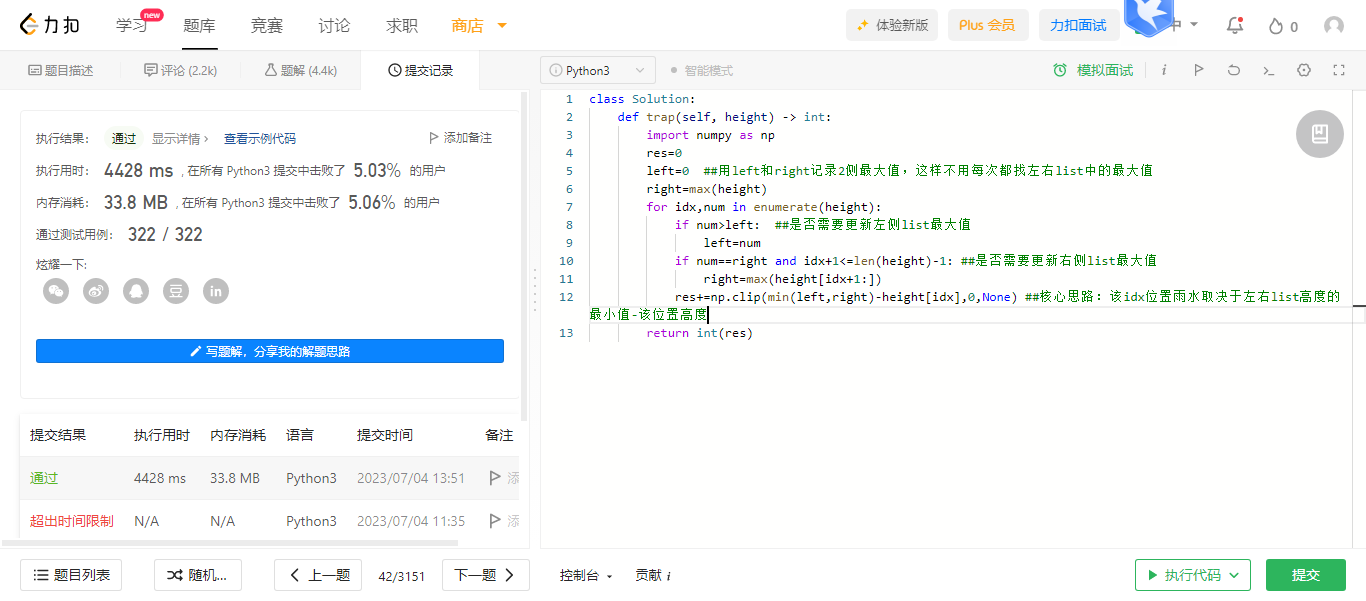Switch to the 题目描述 tab
This screenshot has width=1366, height=601.
tap(61, 70)
